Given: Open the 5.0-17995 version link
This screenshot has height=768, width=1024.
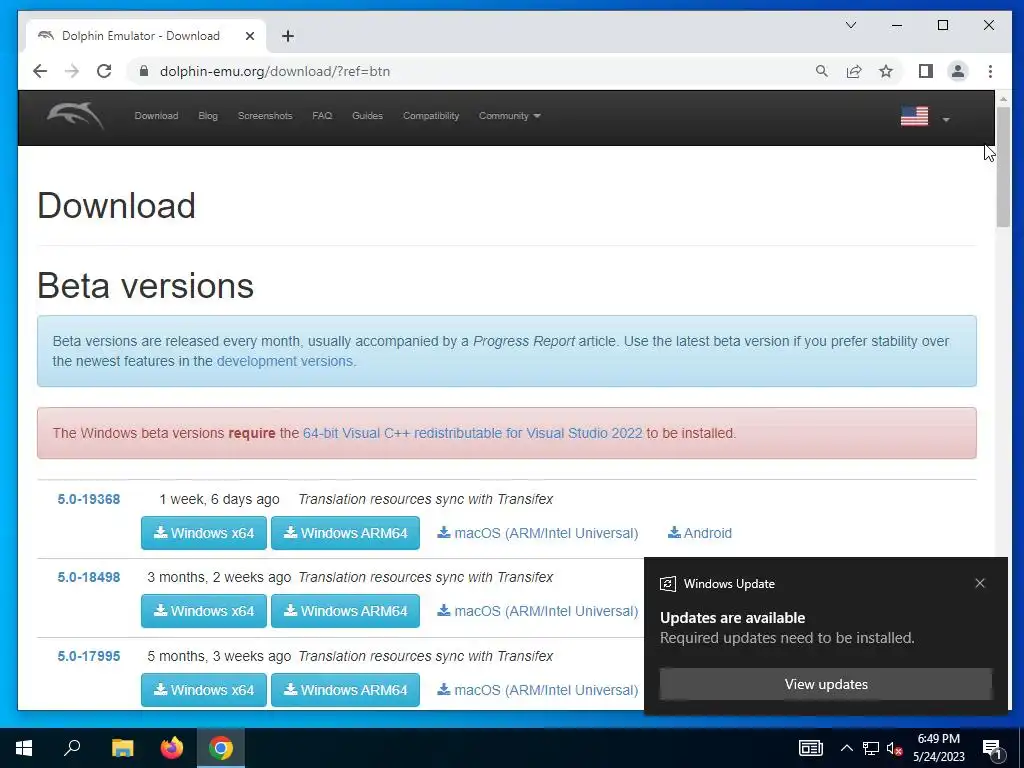Looking at the screenshot, I should (89, 656).
